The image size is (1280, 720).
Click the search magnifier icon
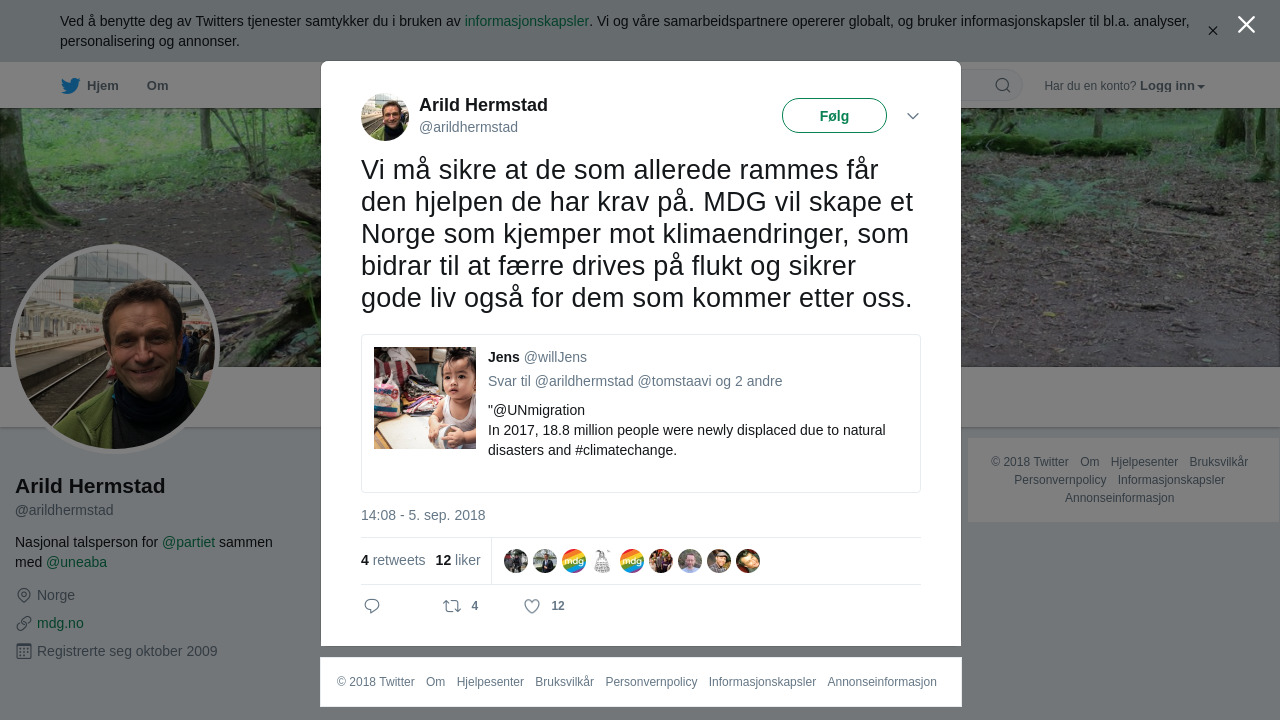click(1003, 85)
